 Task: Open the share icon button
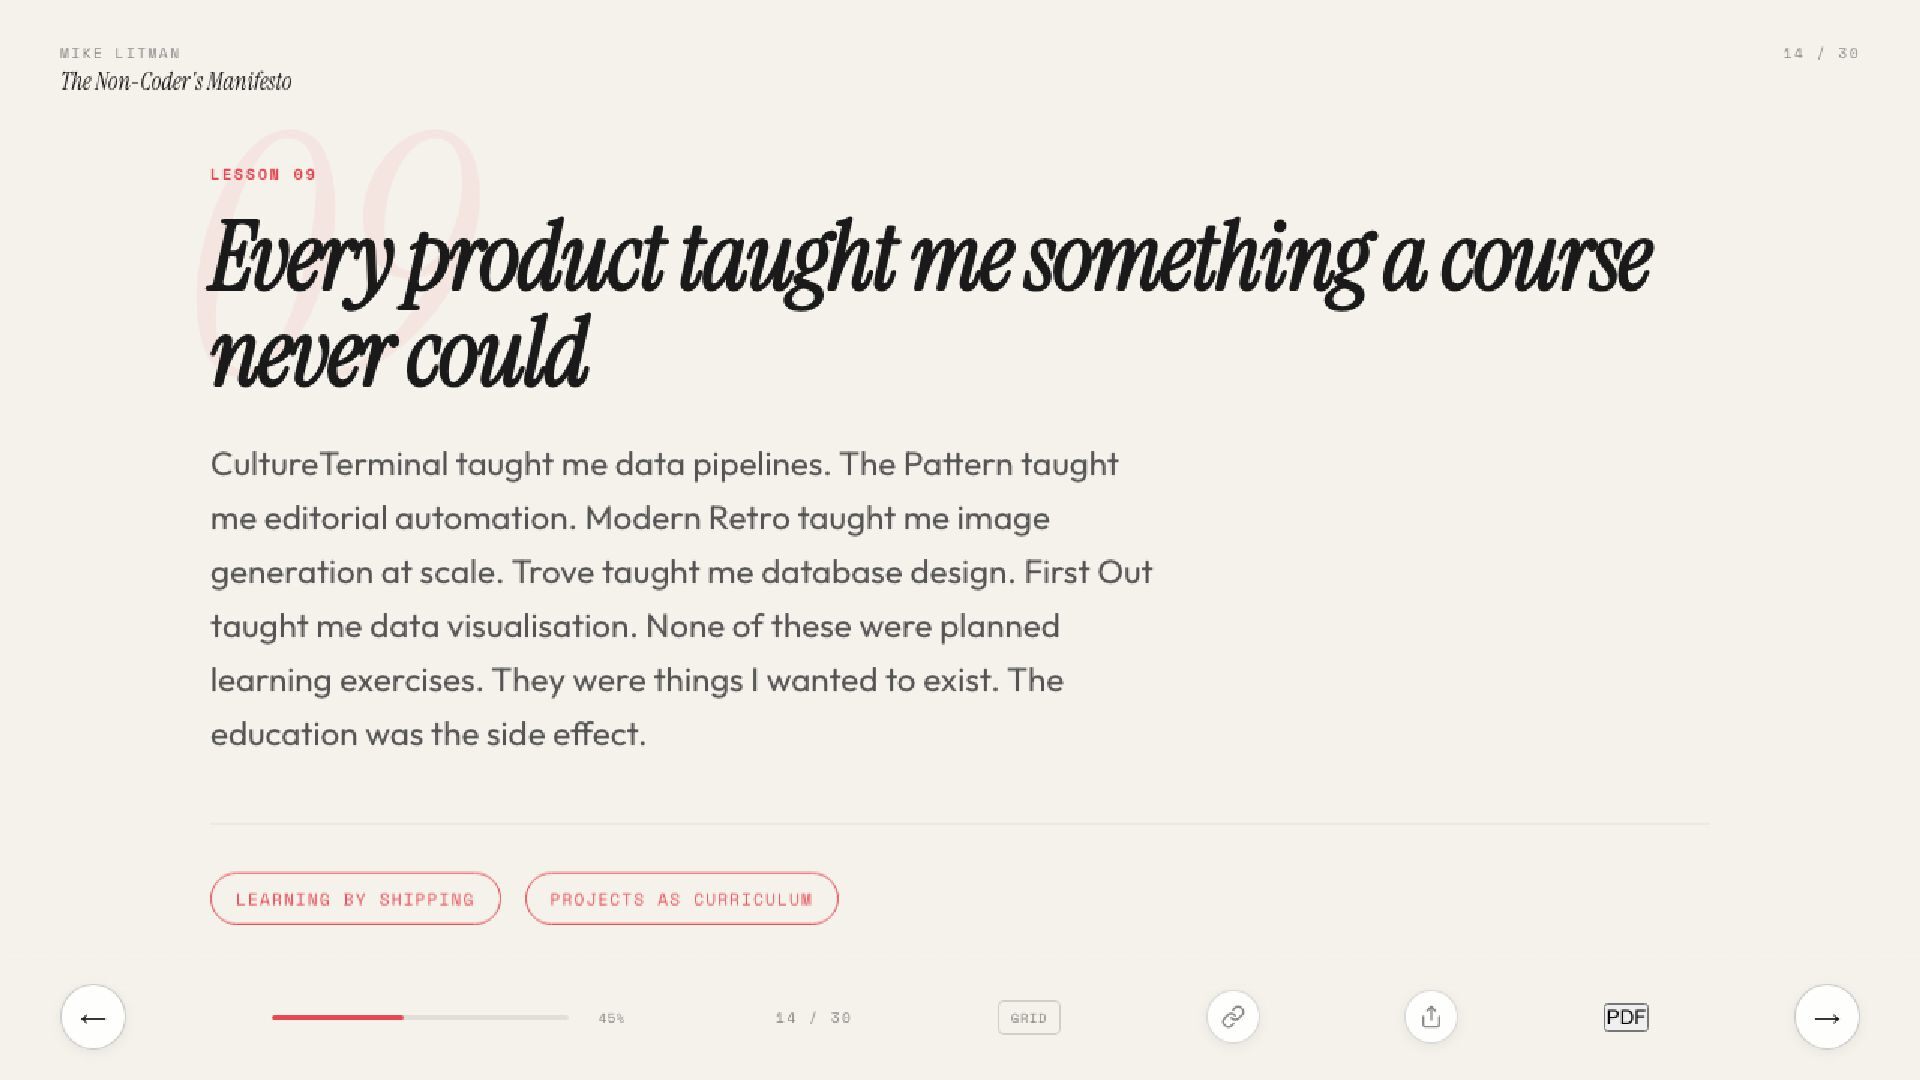(1431, 1017)
